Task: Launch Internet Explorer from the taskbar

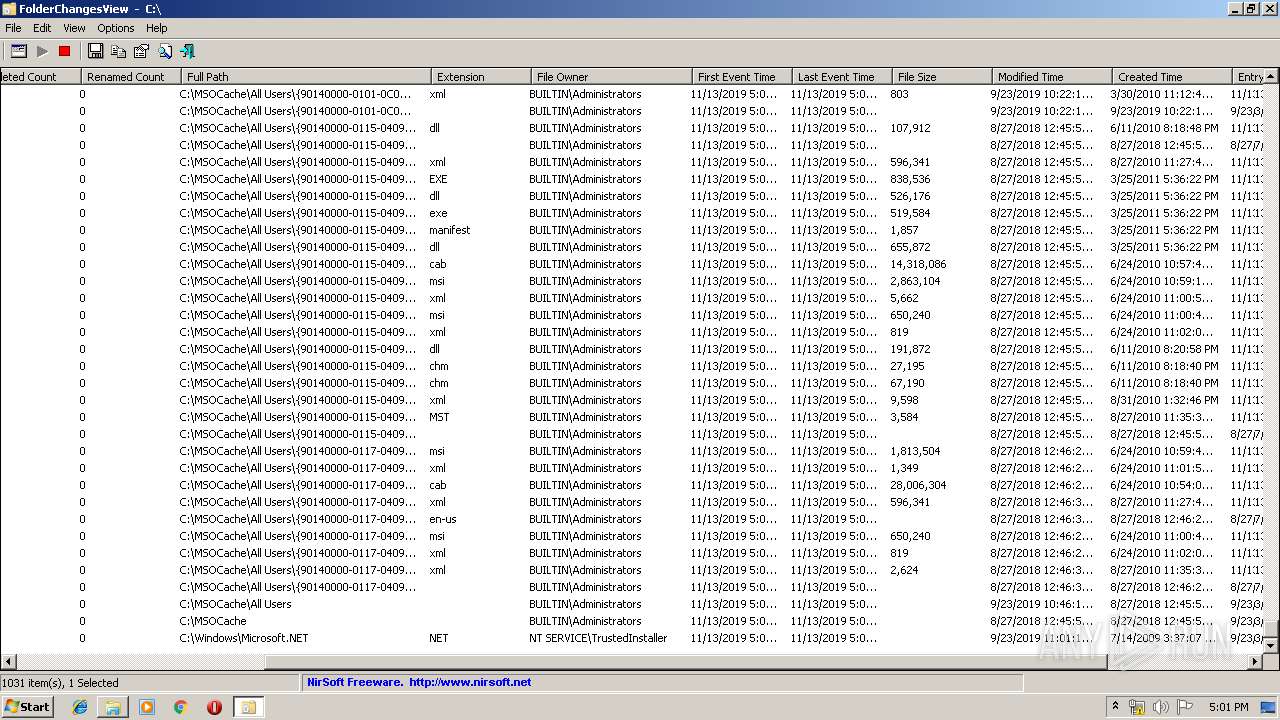Action: click(x=80, y=707)
